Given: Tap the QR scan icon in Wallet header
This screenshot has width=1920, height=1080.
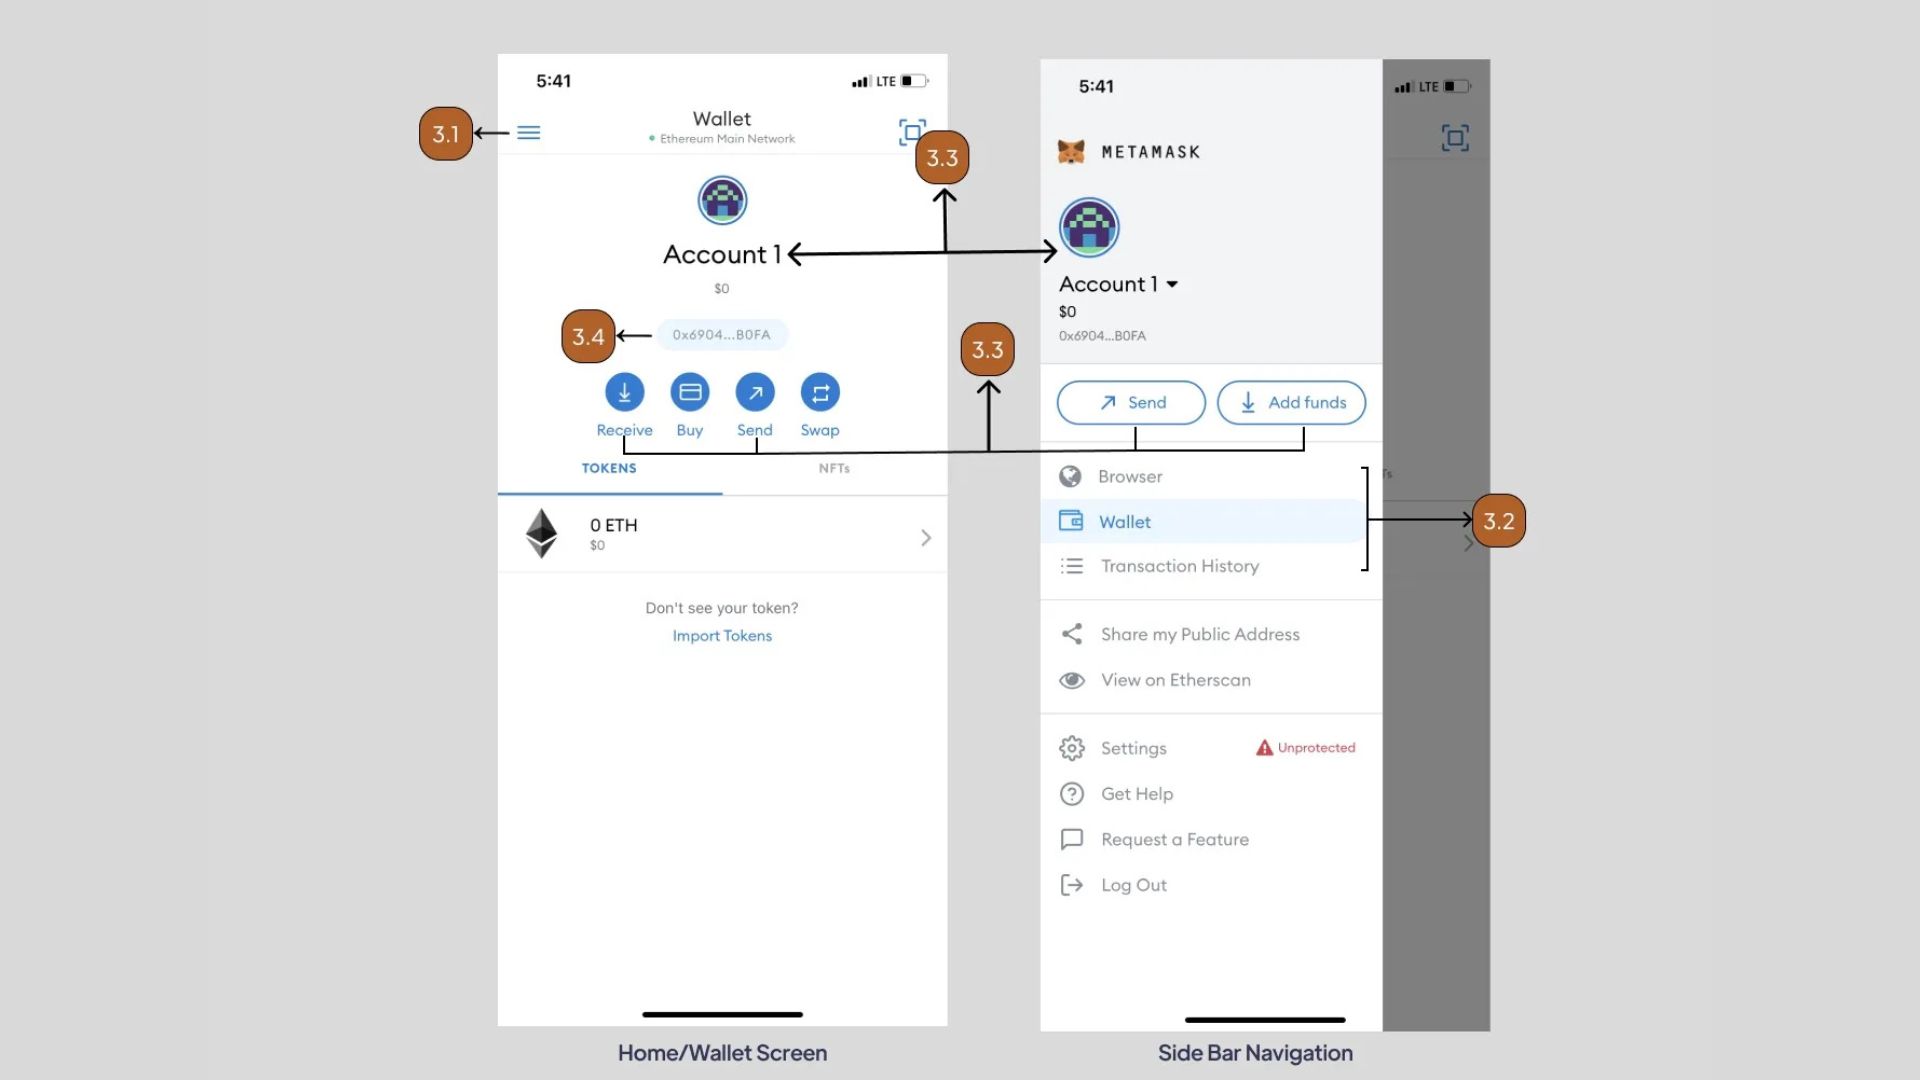Looking at the screenshot, I should click(x=911, y=132).
